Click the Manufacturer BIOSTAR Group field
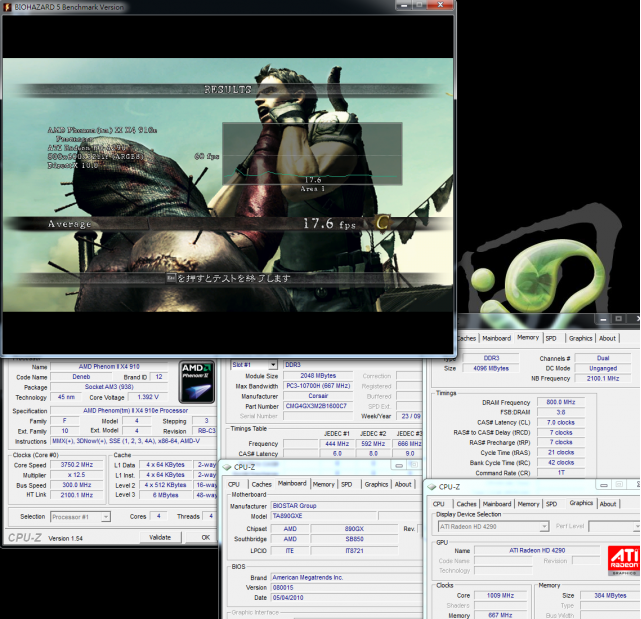Image resolution: width=641 pixels, height=619 pixels. point(345,506)
